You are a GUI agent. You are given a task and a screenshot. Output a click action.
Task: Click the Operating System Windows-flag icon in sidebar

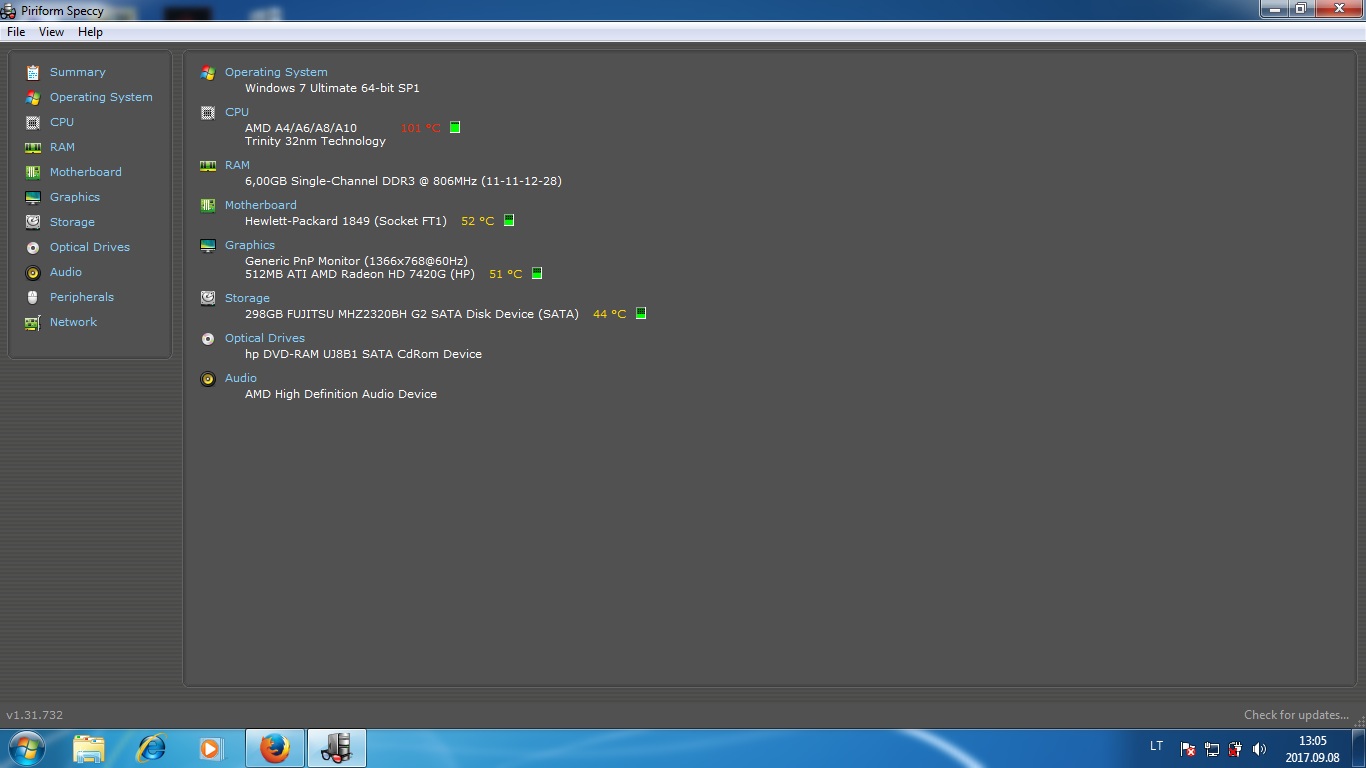[x=33, y=97]
